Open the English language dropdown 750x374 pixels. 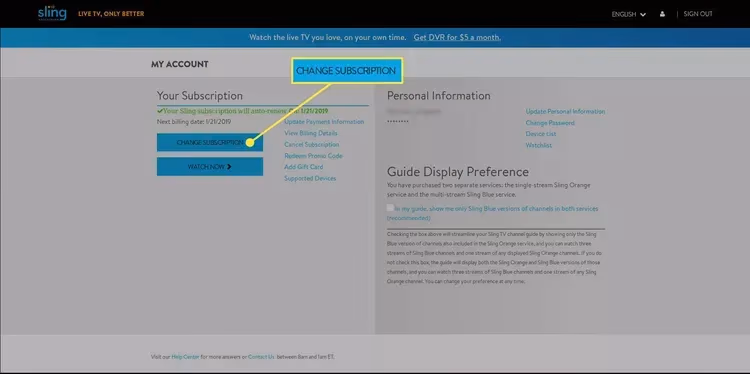[629, 14]
